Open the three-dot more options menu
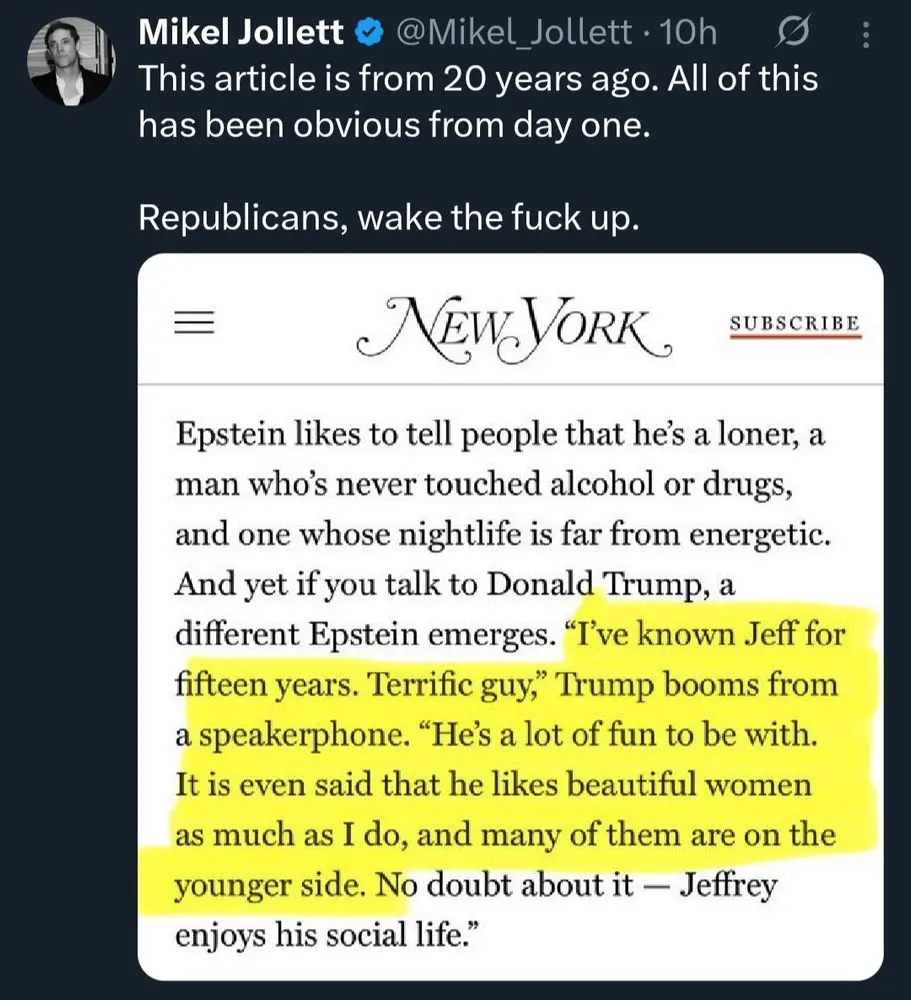Image resolution: width=911 pixels, height=1000 pixels. click(x=866, y=37)
